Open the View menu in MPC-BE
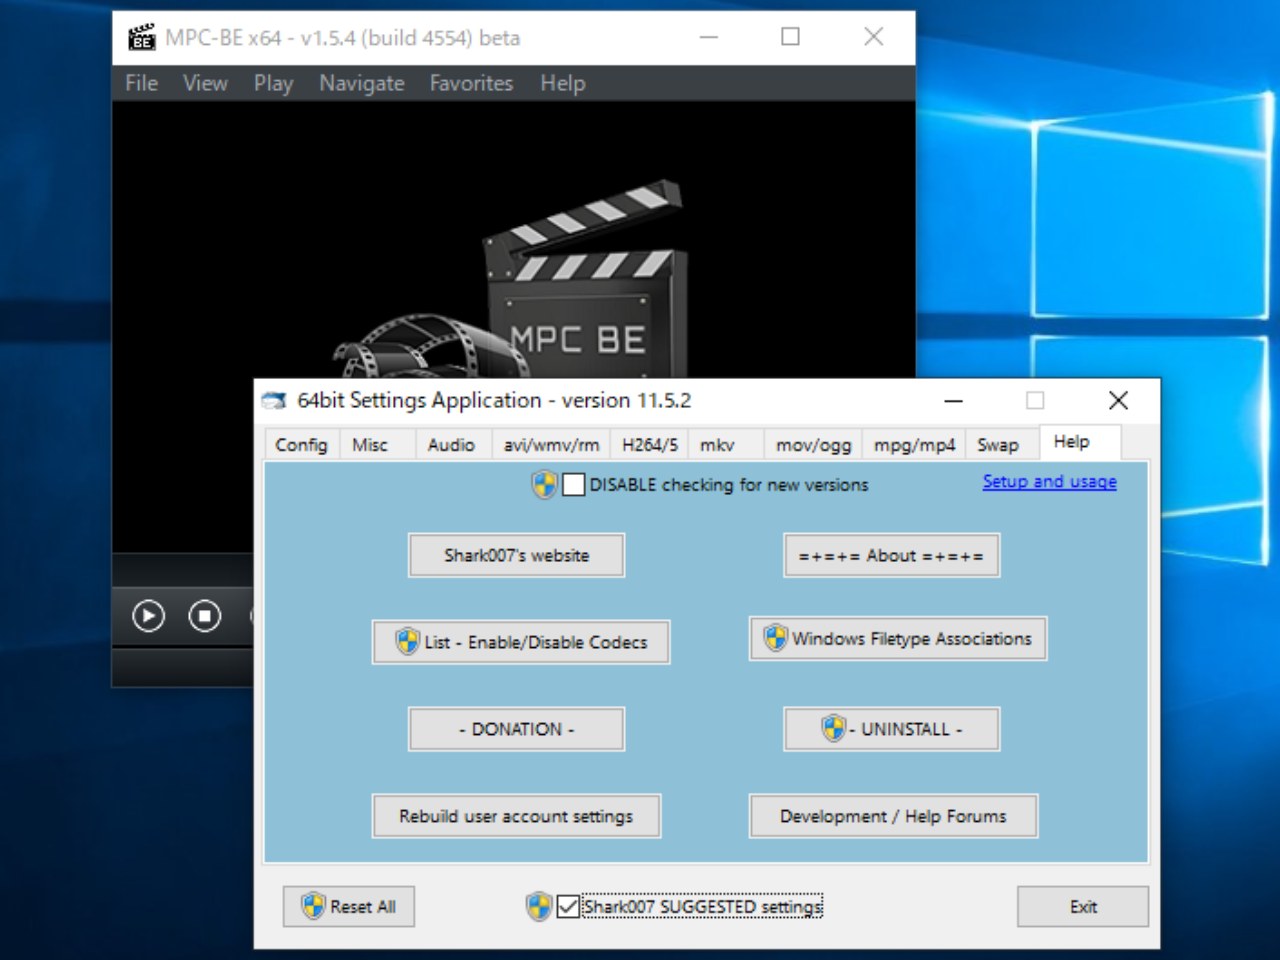Screen dimensions: 1280x960 tap(205, 83)
